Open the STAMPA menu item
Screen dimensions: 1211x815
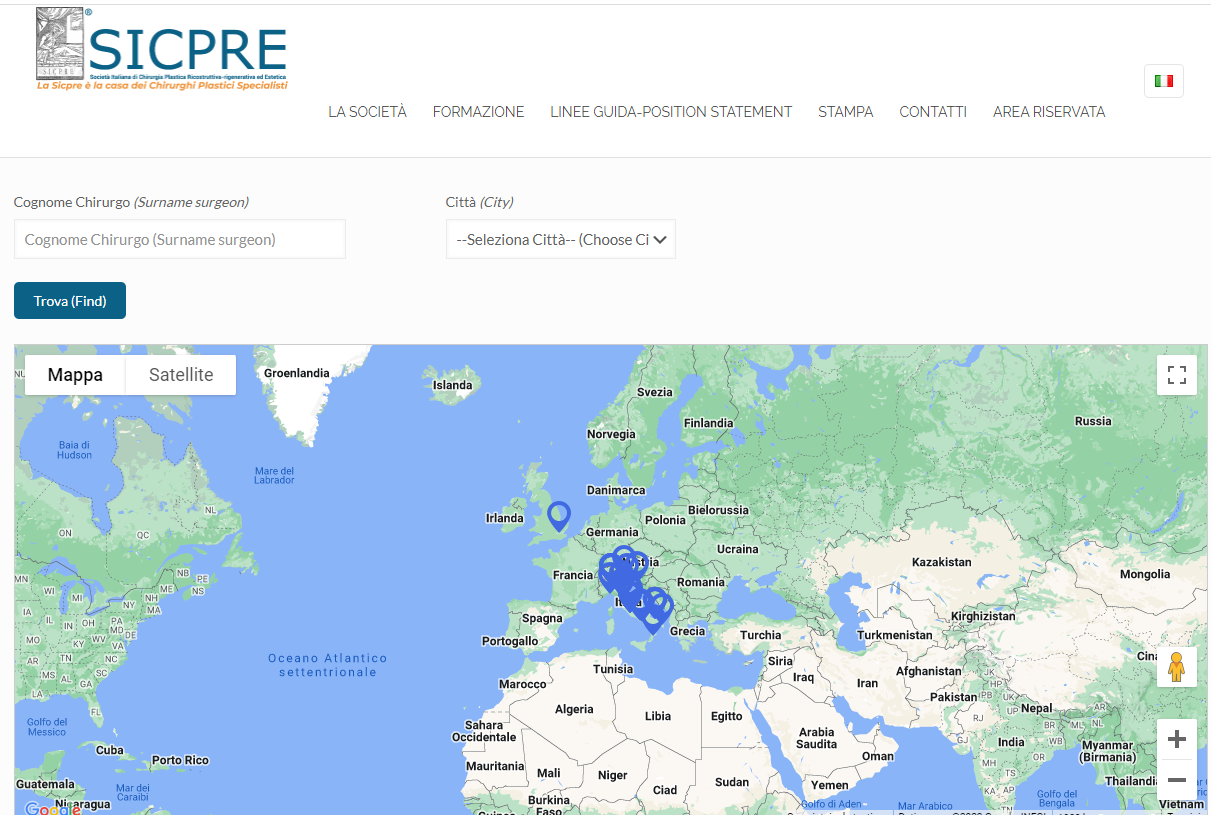tap(845, 112)
